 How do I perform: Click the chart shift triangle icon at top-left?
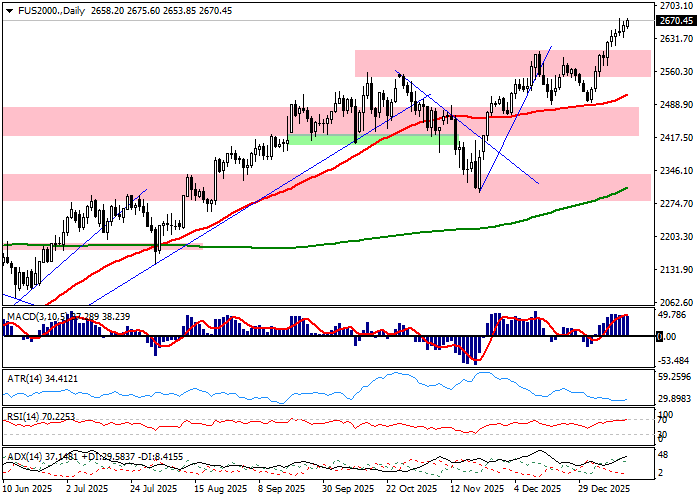pyautogui.click(x=5, y=9)
